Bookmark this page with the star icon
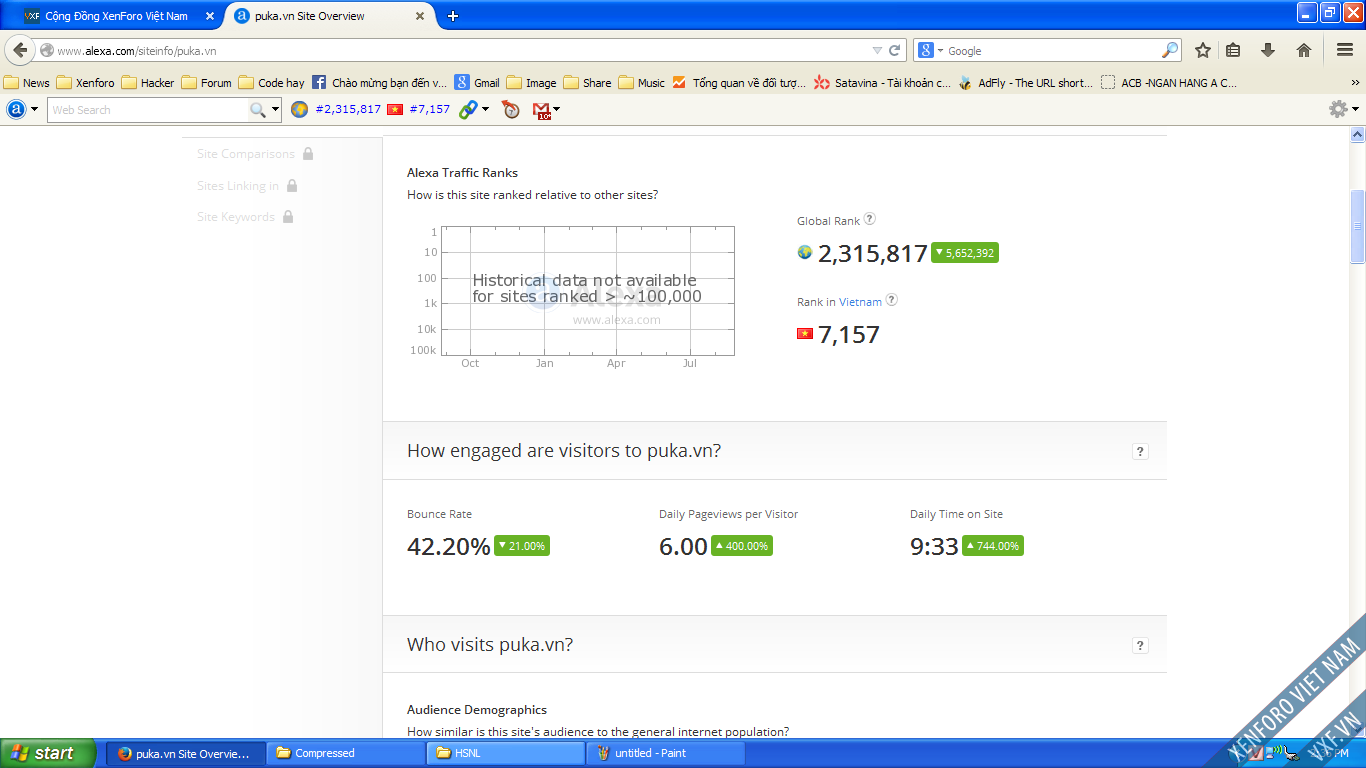 (1203, 50)
